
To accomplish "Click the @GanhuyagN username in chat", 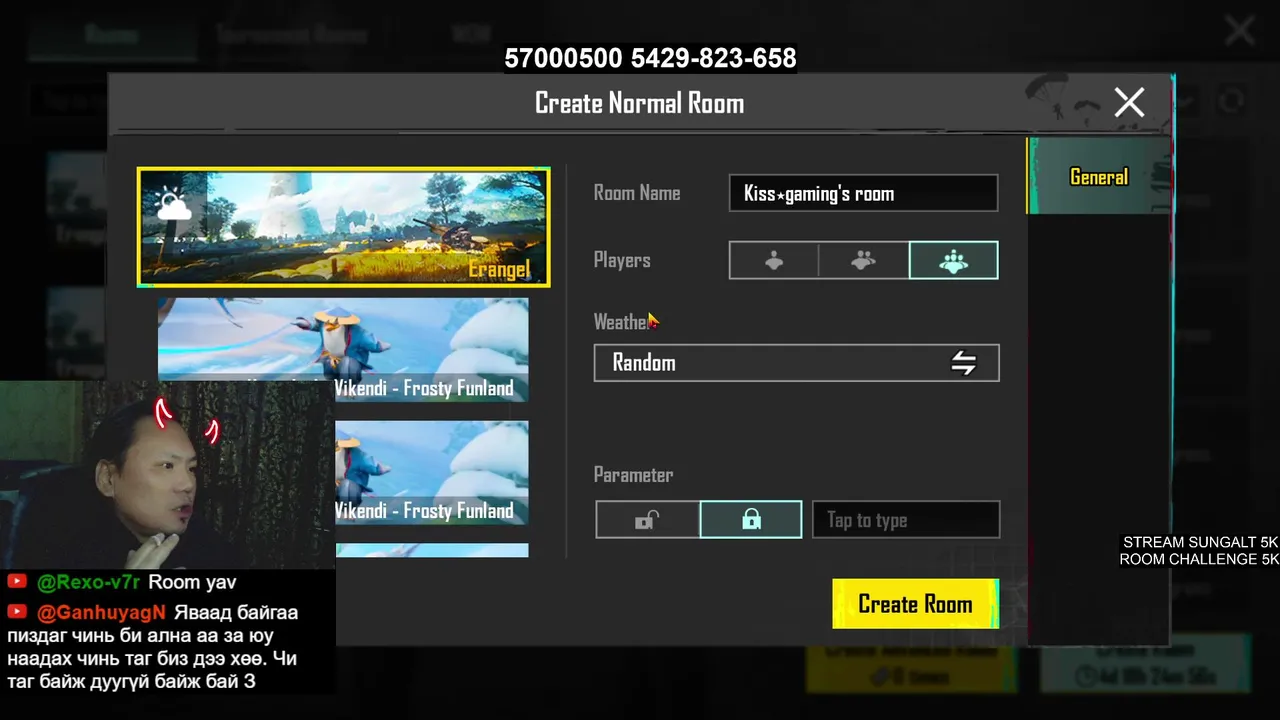I will pos(101,613).
